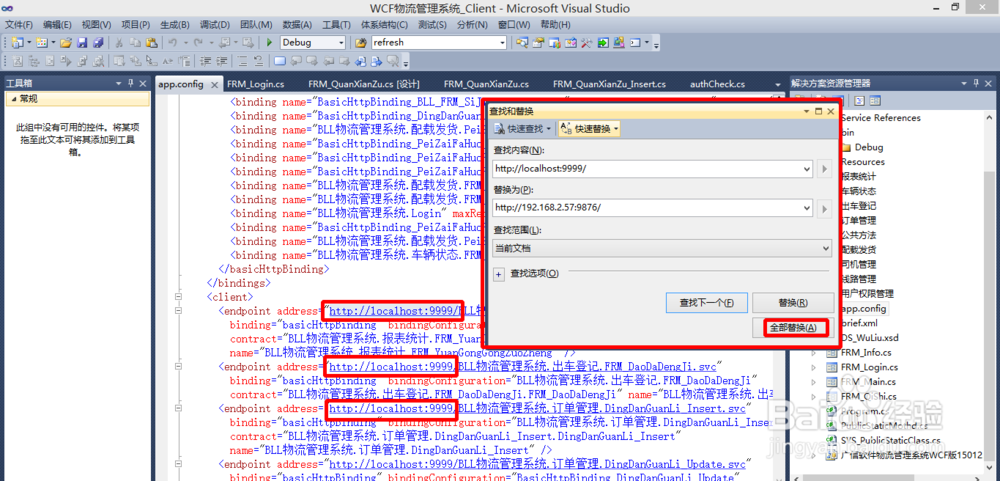Screen dimensions: 1000x481
Task: Switch to authCheck.cs tab
Action: (717, 84)
